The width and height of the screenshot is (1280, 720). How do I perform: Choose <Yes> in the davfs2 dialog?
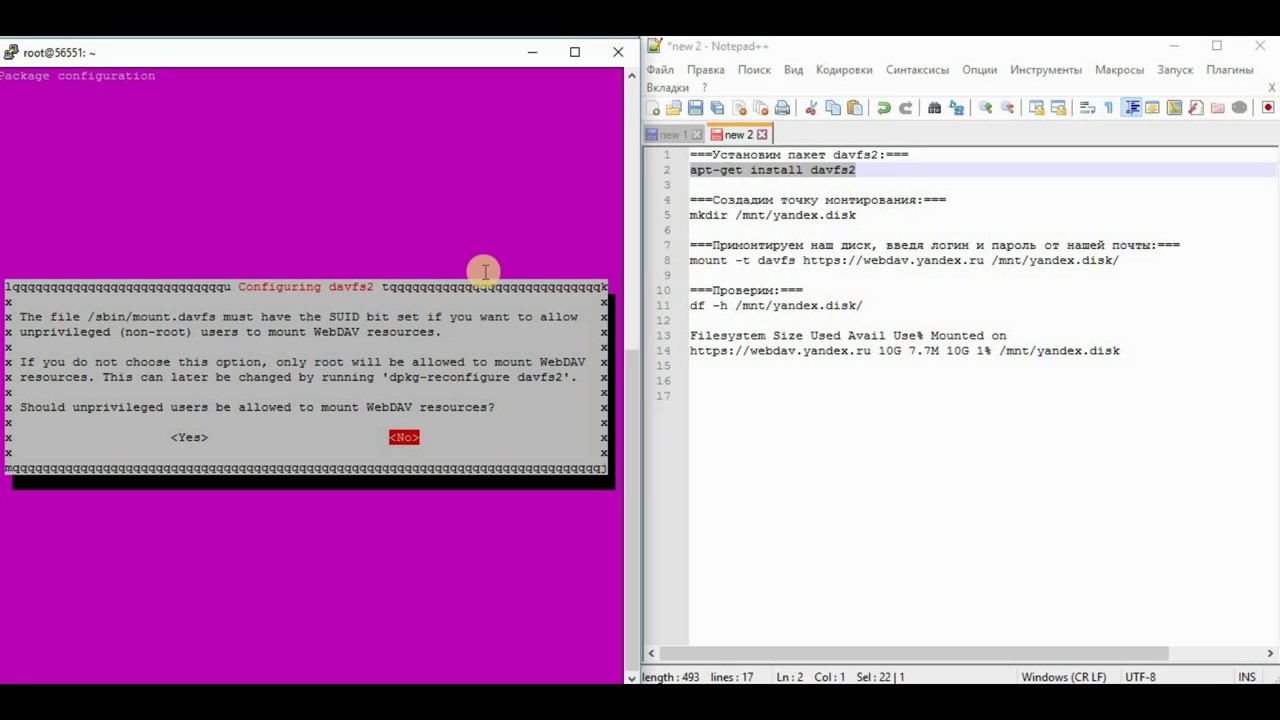(189, 437)
